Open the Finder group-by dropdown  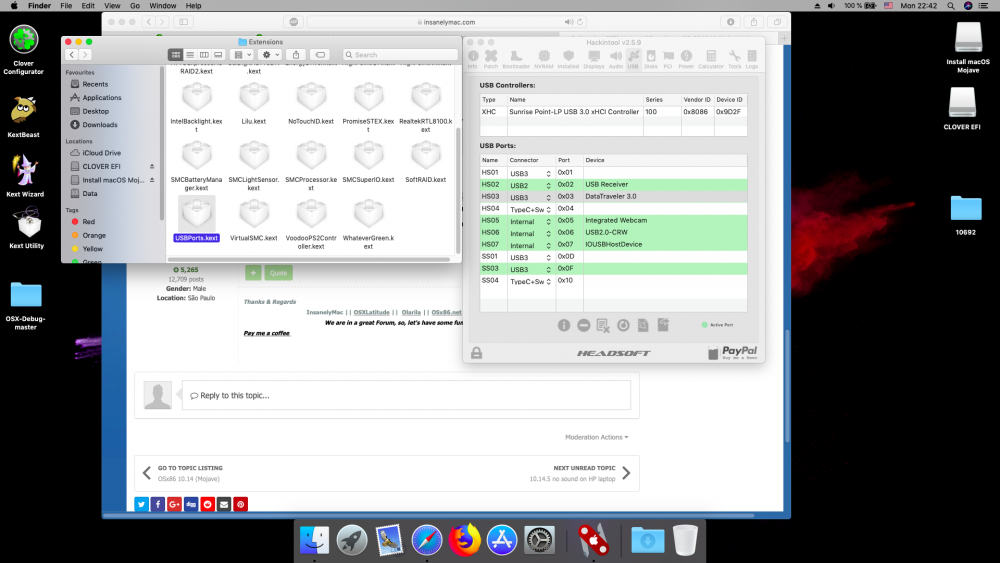point(242,55)
